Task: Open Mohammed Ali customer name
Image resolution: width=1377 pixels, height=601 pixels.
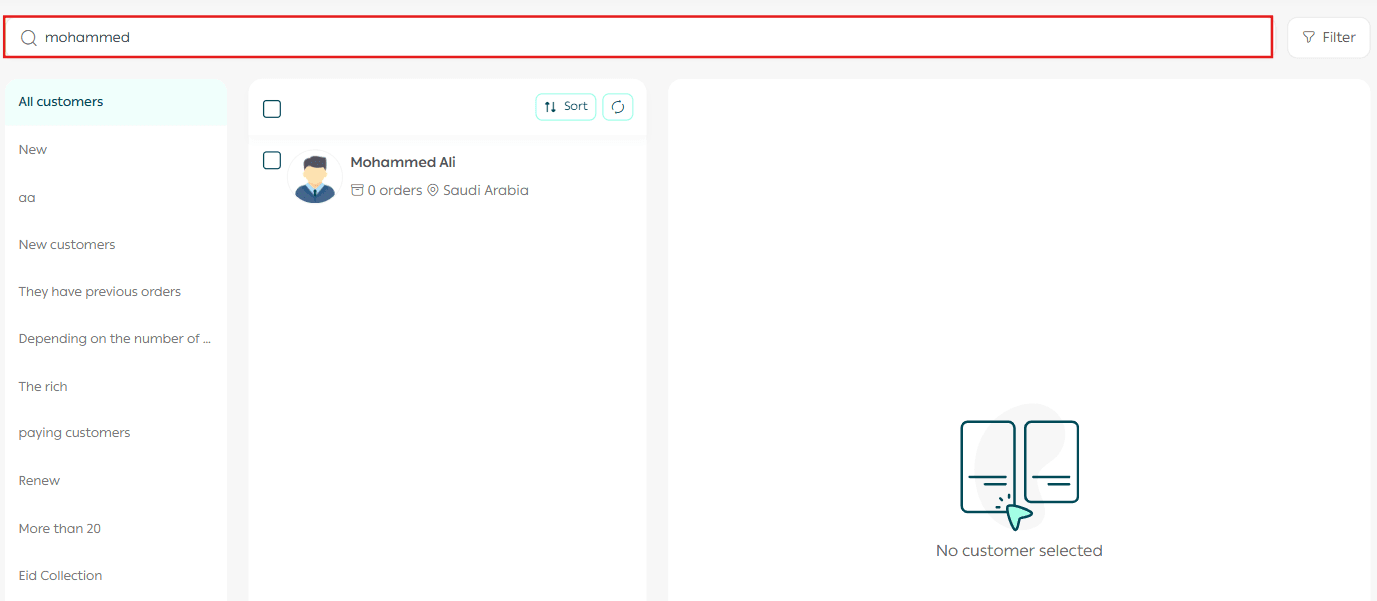Action: 403,162
